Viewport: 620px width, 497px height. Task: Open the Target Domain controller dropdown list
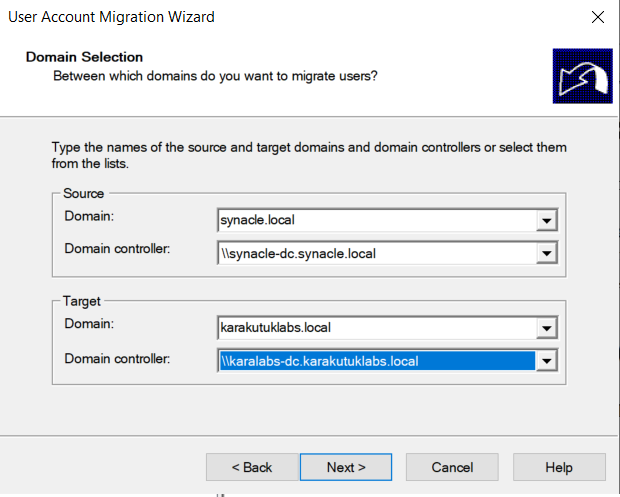coord(547,361)
